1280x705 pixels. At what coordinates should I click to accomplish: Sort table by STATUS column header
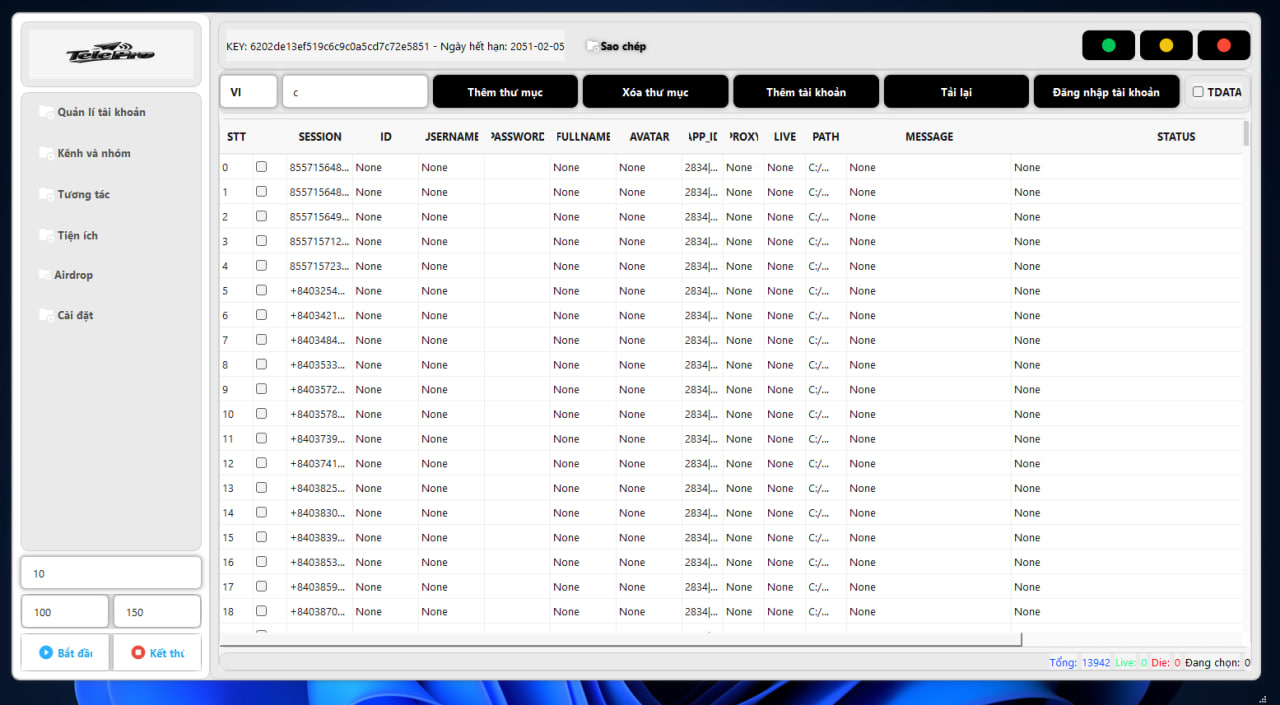[1175, 137]
